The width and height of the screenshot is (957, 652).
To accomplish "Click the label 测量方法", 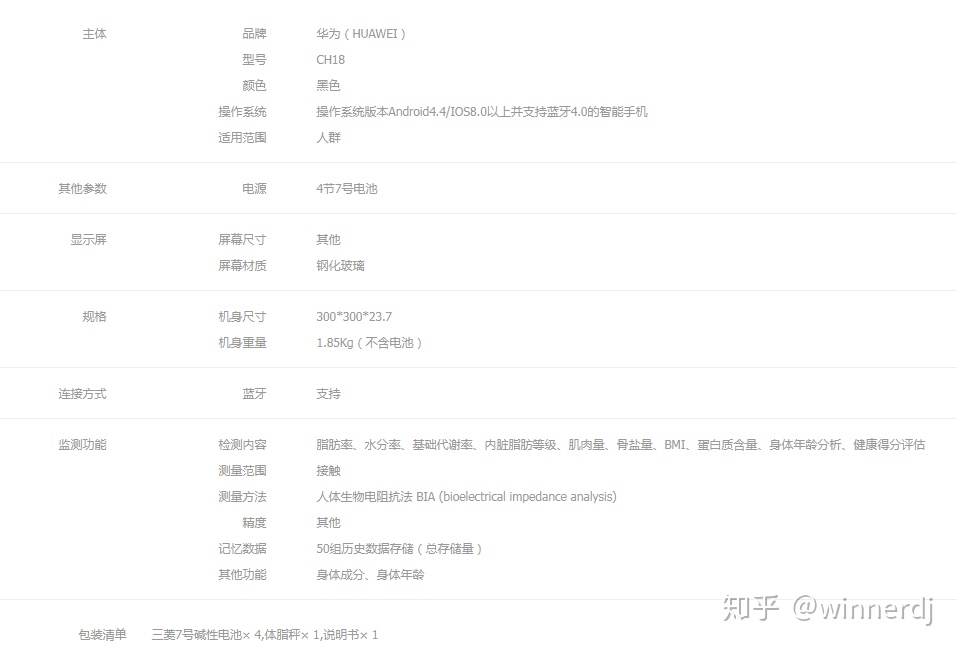I will click(x=242, y=497).
